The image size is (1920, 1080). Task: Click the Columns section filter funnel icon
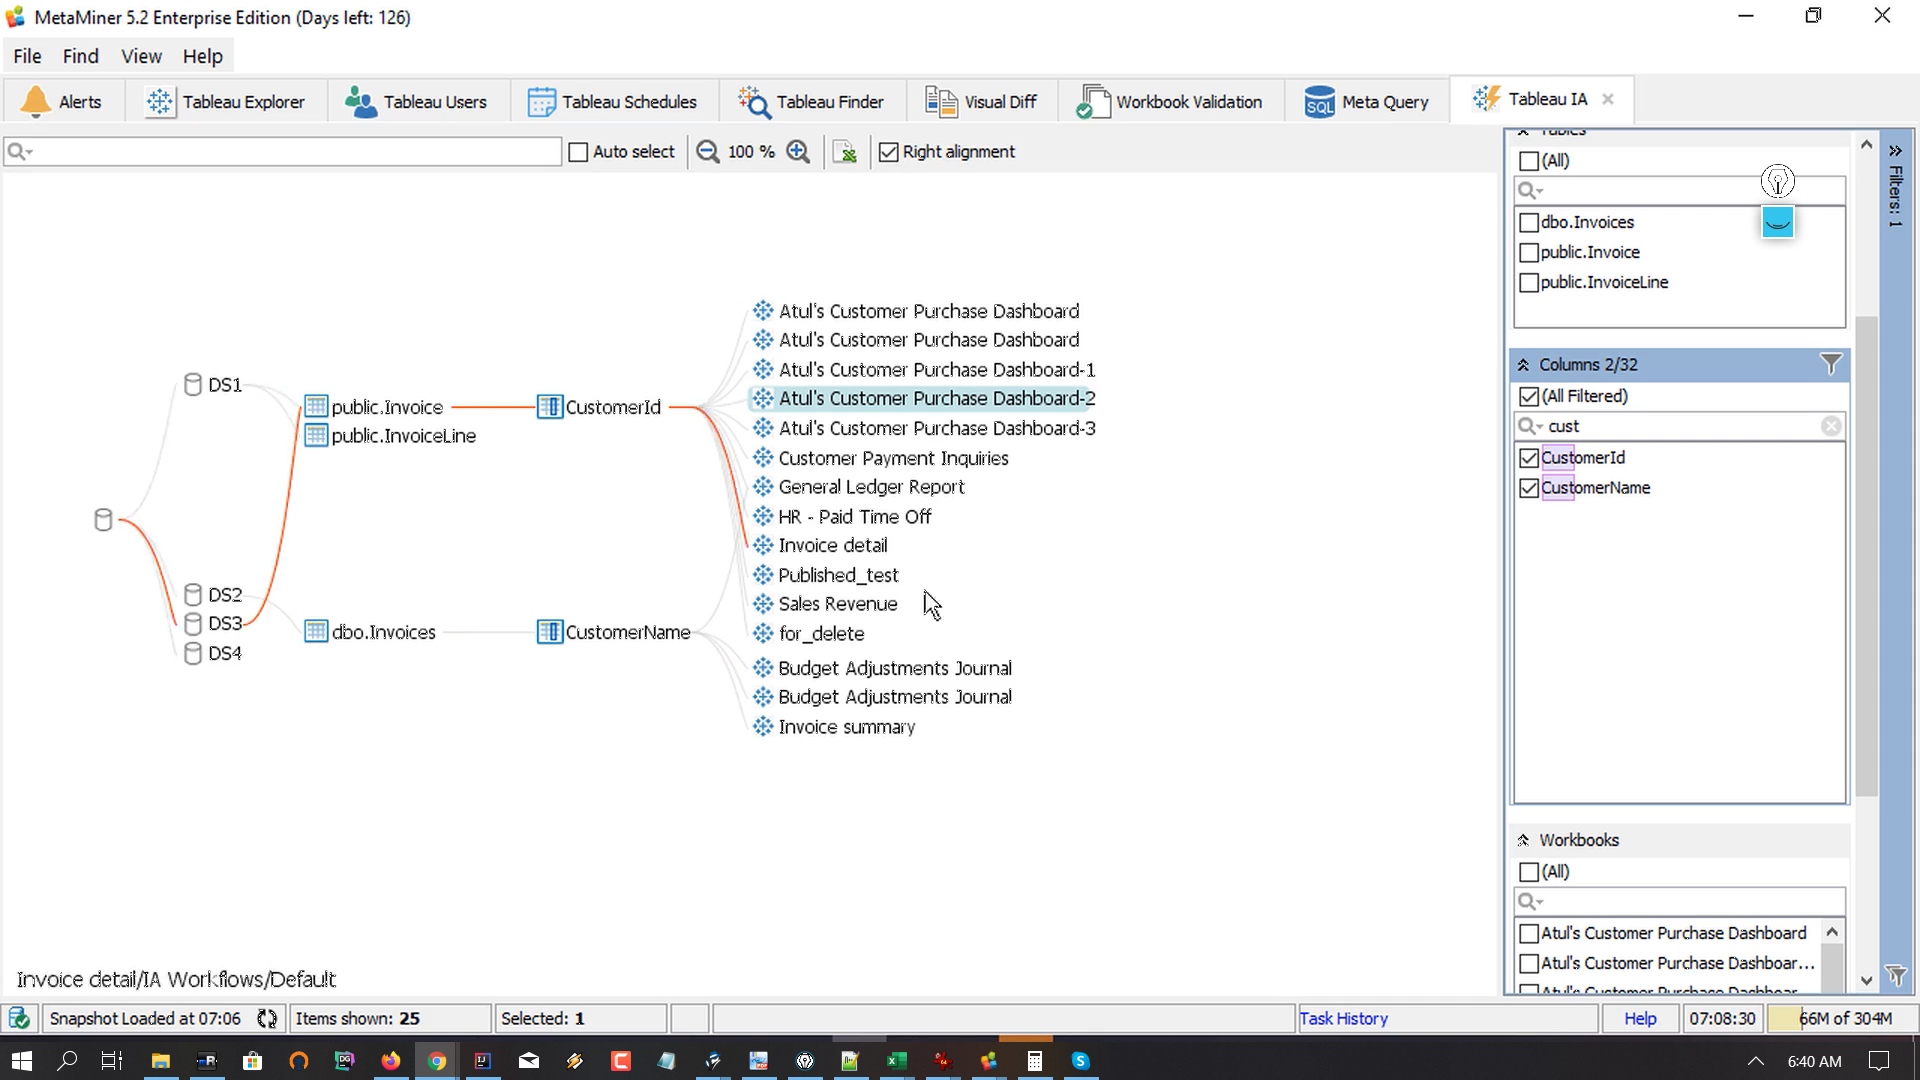coord(1830,365)
